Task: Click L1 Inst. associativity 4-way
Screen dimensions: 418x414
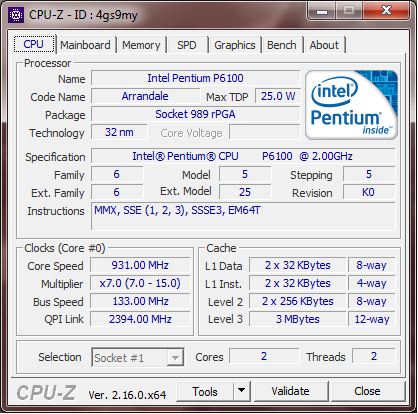Action: pos(372,283)
